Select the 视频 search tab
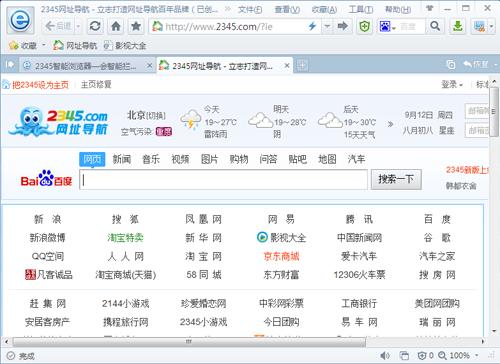The height and width of the screenshot is (364, 500). (180, 159)
